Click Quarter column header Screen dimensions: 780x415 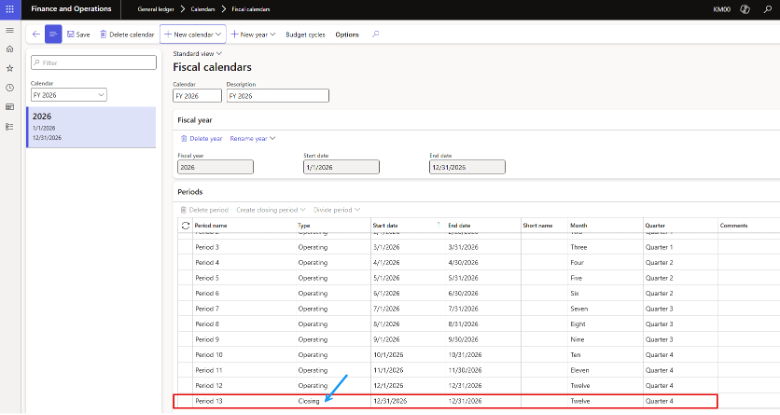click(655, 225)
